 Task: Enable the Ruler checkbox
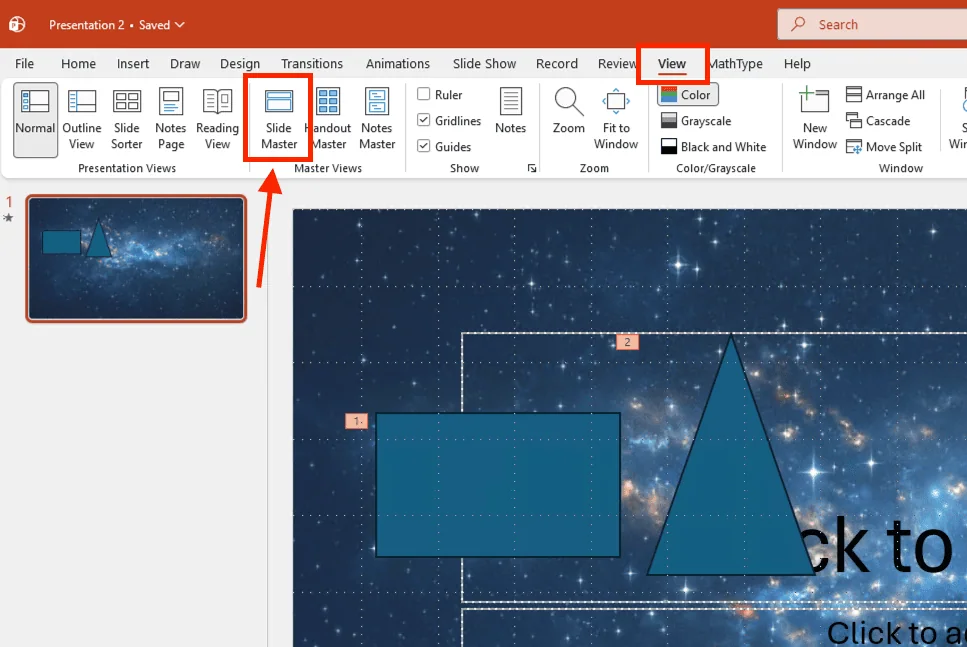[x=424, y=94]
